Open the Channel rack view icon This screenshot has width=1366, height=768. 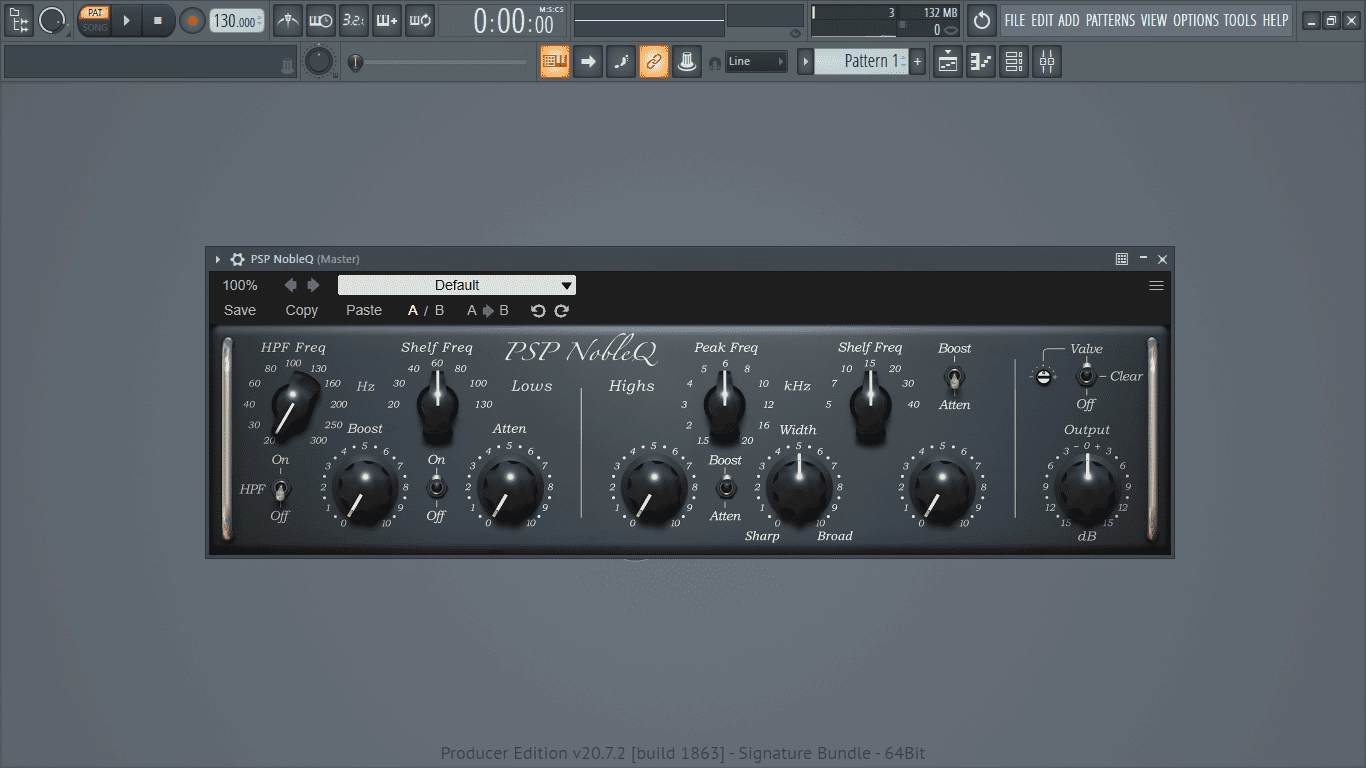pos(1014,62)
